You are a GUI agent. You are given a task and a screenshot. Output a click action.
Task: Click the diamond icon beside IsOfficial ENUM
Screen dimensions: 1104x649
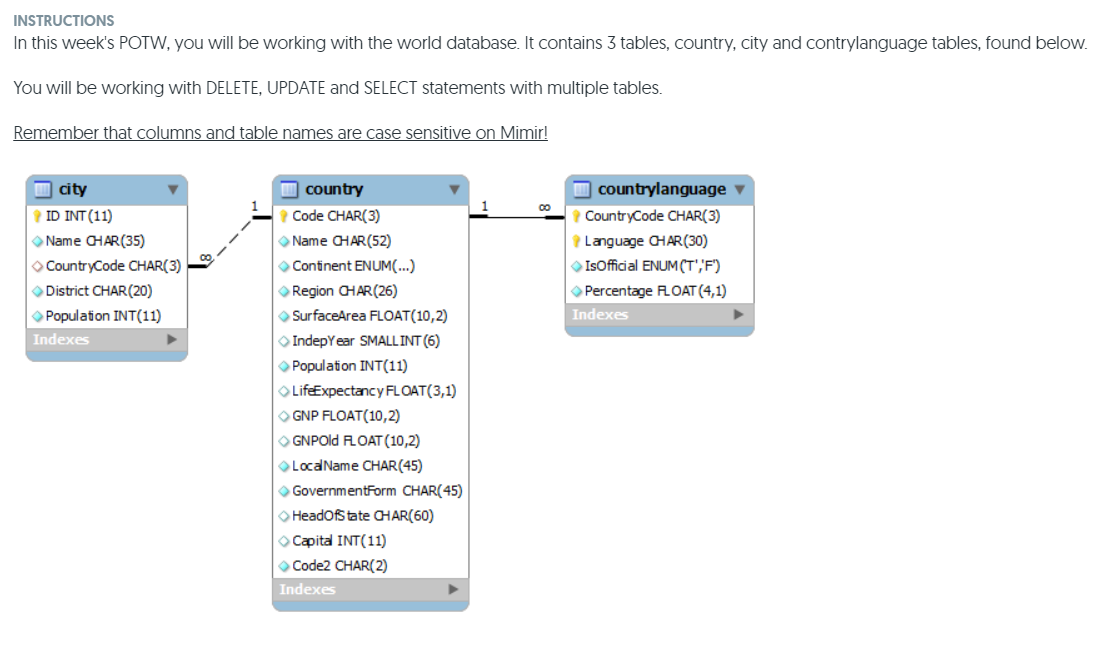coord(577,266)
